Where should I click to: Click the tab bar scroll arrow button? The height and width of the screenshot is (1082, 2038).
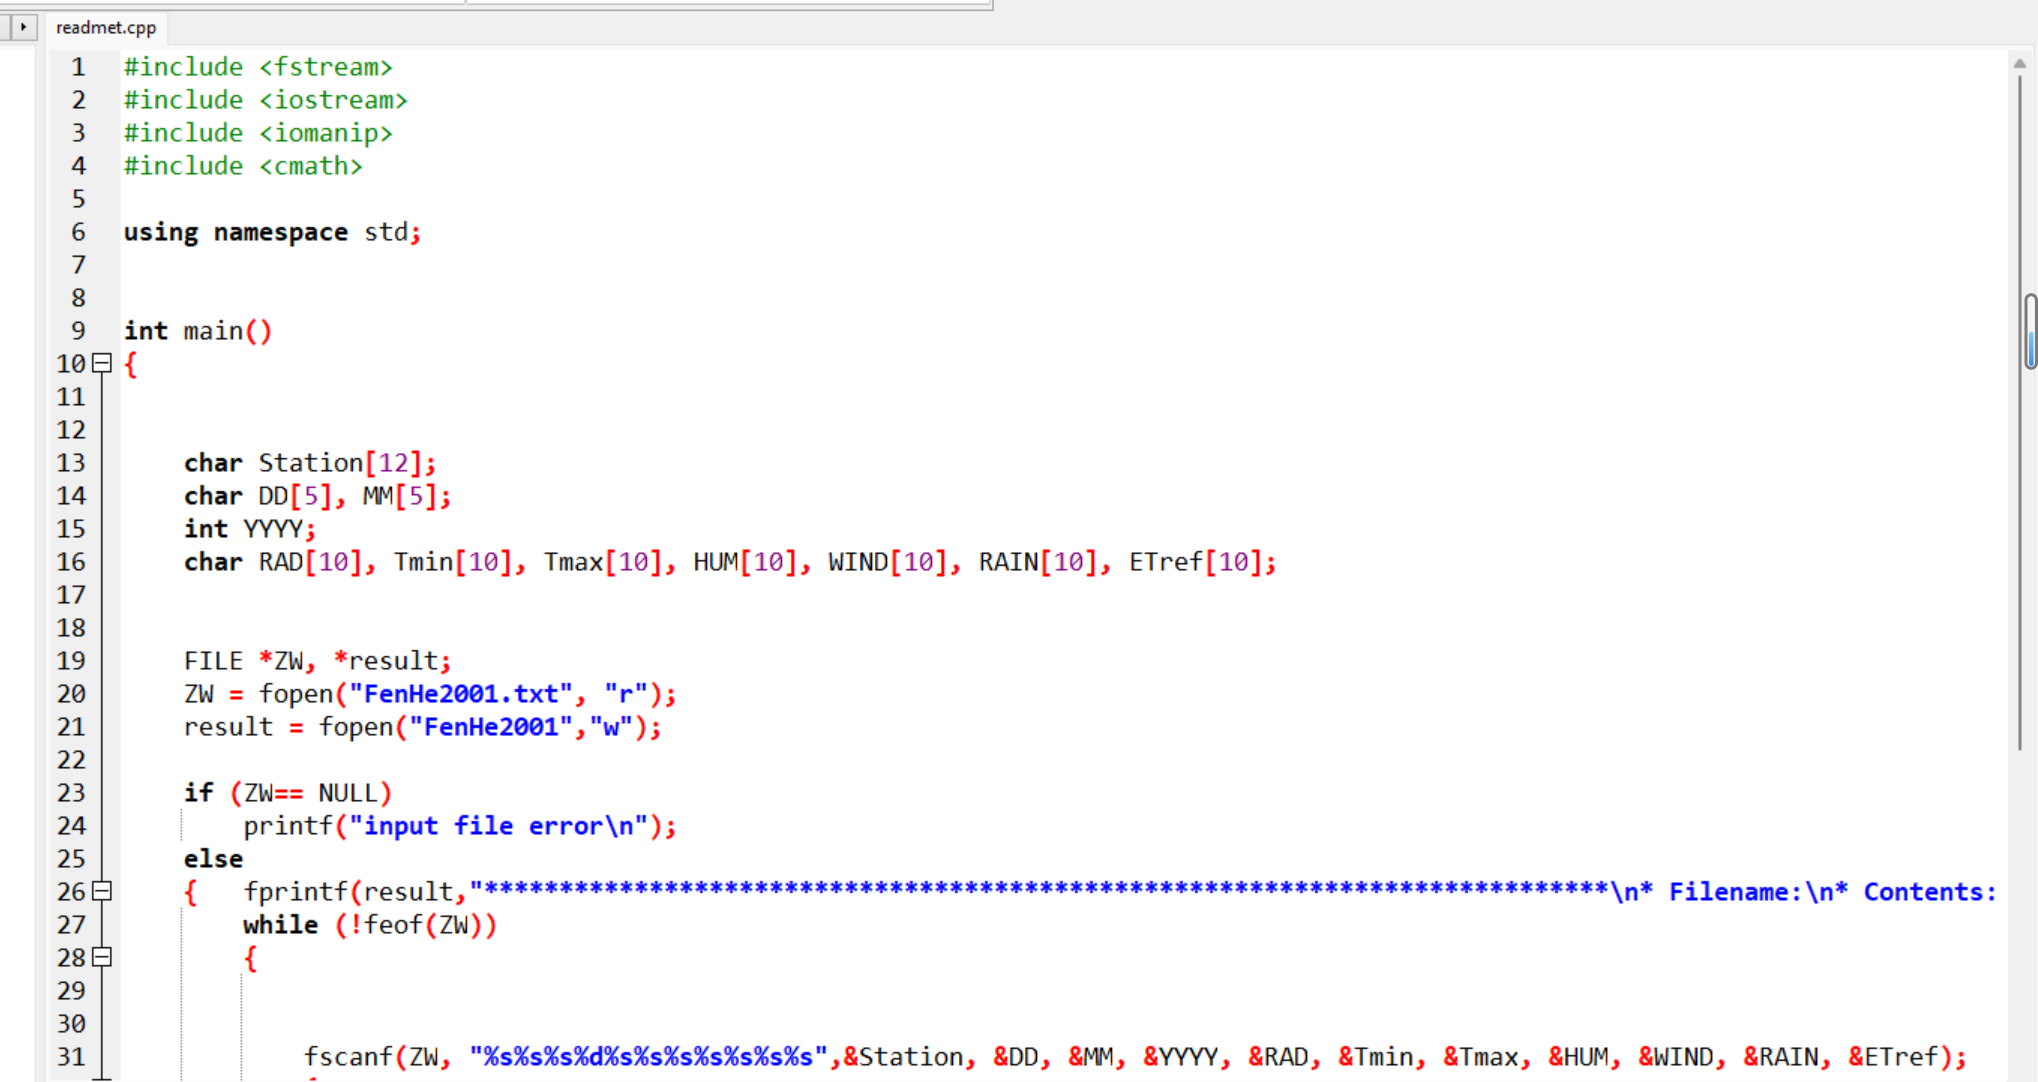(22, 27)
